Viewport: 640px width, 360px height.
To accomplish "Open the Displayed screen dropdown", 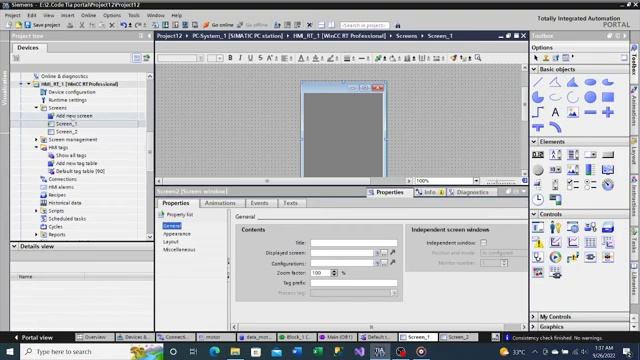I will (377, 253).
